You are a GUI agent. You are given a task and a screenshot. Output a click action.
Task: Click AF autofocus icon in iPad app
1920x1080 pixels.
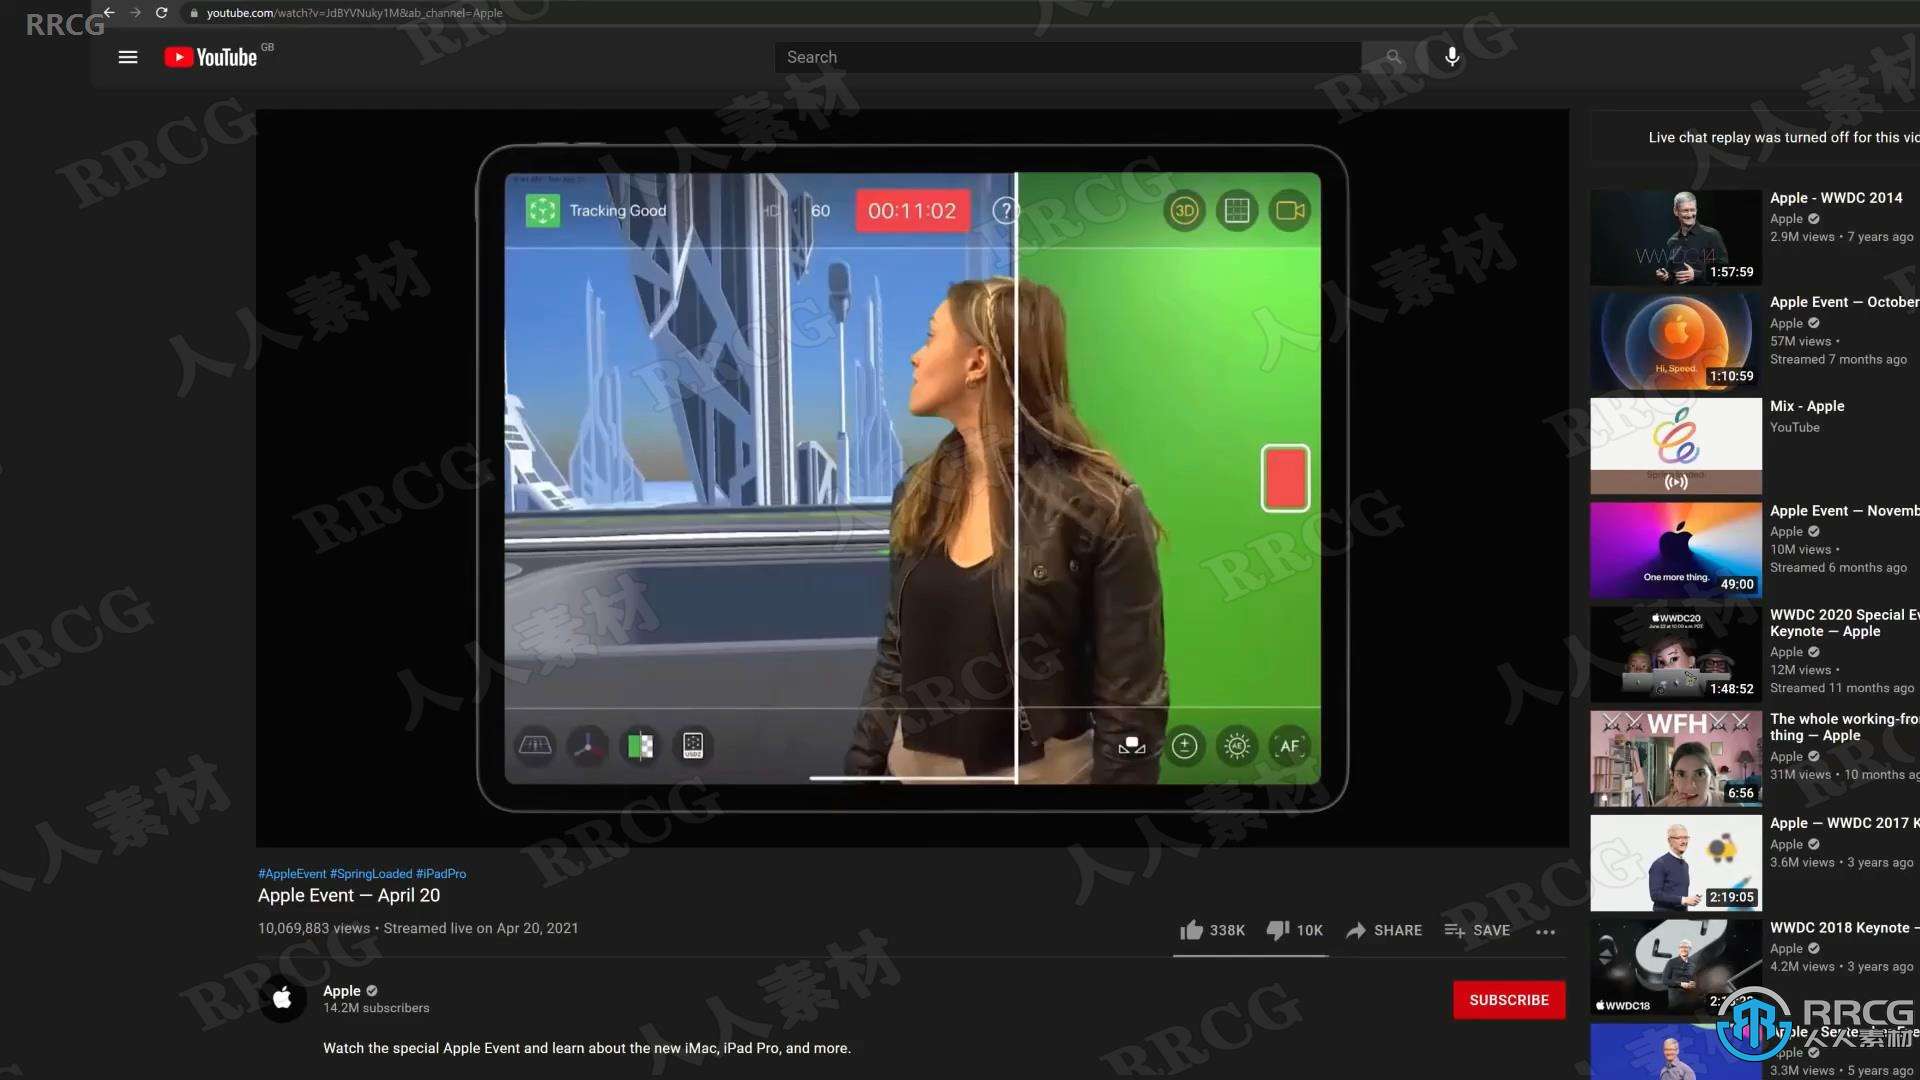[x=1290, y=746]
